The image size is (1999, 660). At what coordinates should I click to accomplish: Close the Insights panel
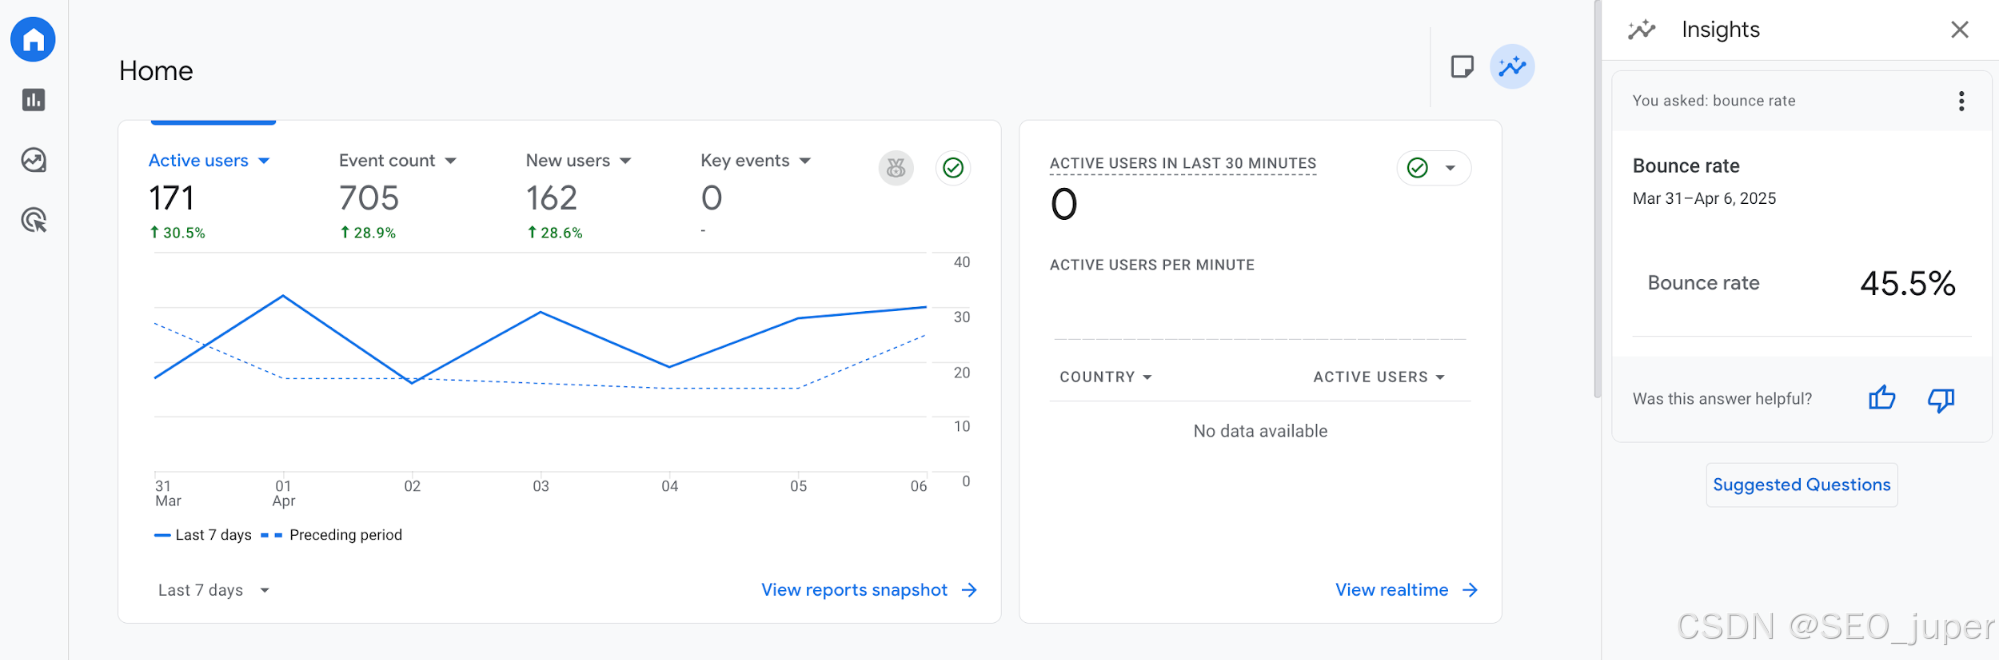click(1959, 30)
